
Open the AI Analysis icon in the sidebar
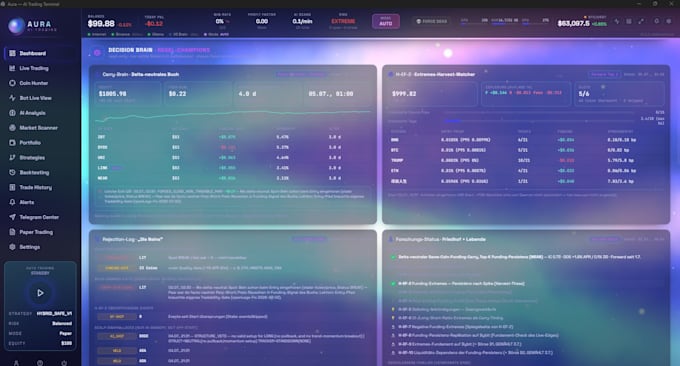[12, 113]
